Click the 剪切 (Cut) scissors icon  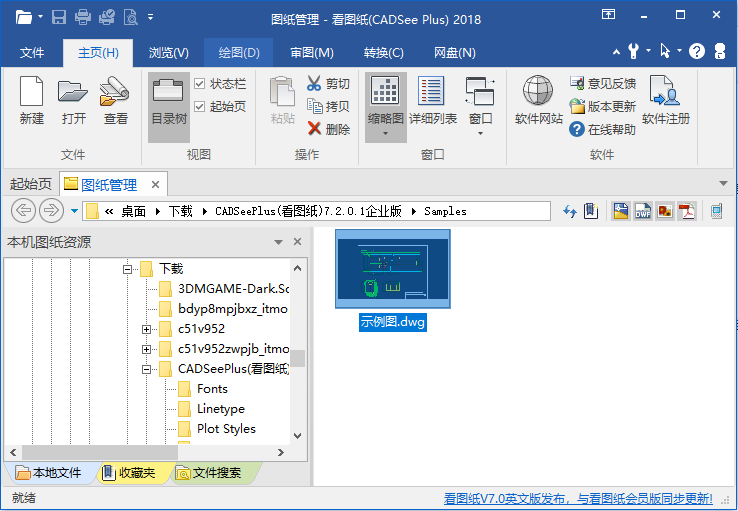[314, 83]
